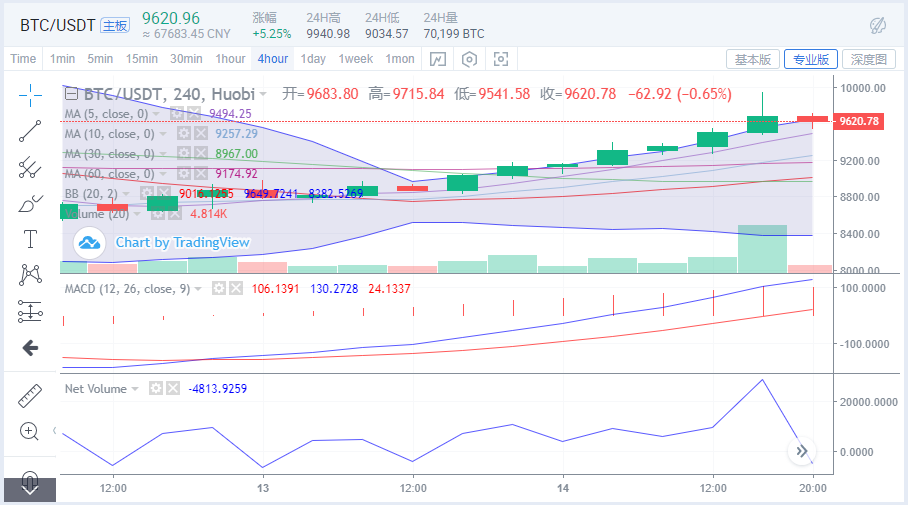Select the trend line drawing tool
The height and width of the screenshot is (505, 908).
click(x=30, y=131)
